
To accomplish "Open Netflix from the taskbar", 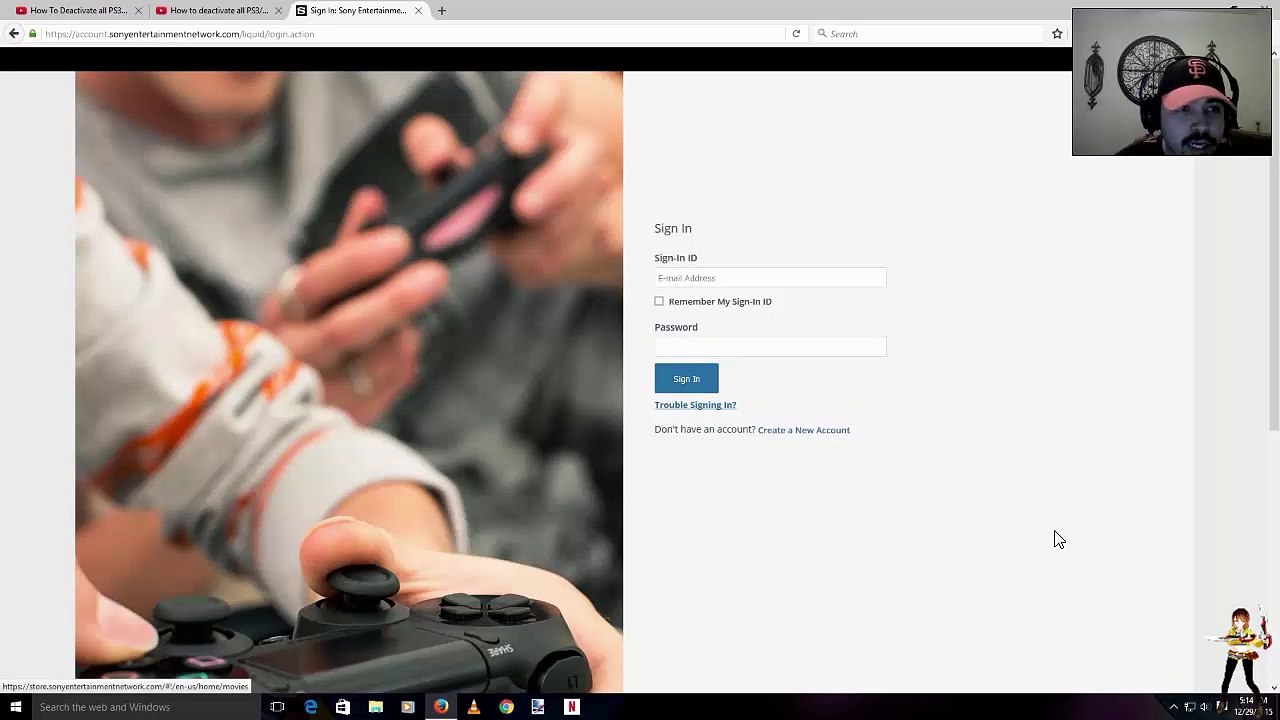I will pyautogui.click(x=571, y=707).
